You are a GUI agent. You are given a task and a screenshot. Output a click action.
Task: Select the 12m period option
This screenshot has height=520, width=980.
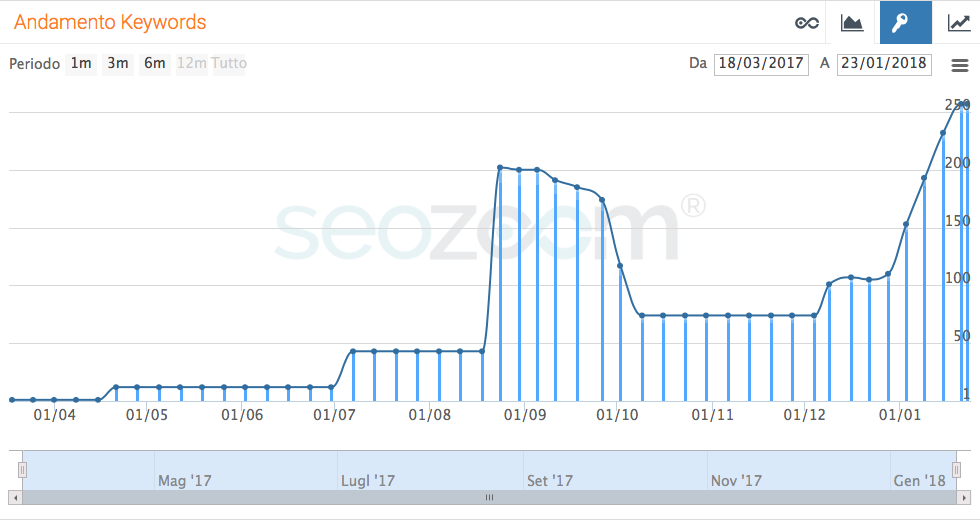coord(191,64)
